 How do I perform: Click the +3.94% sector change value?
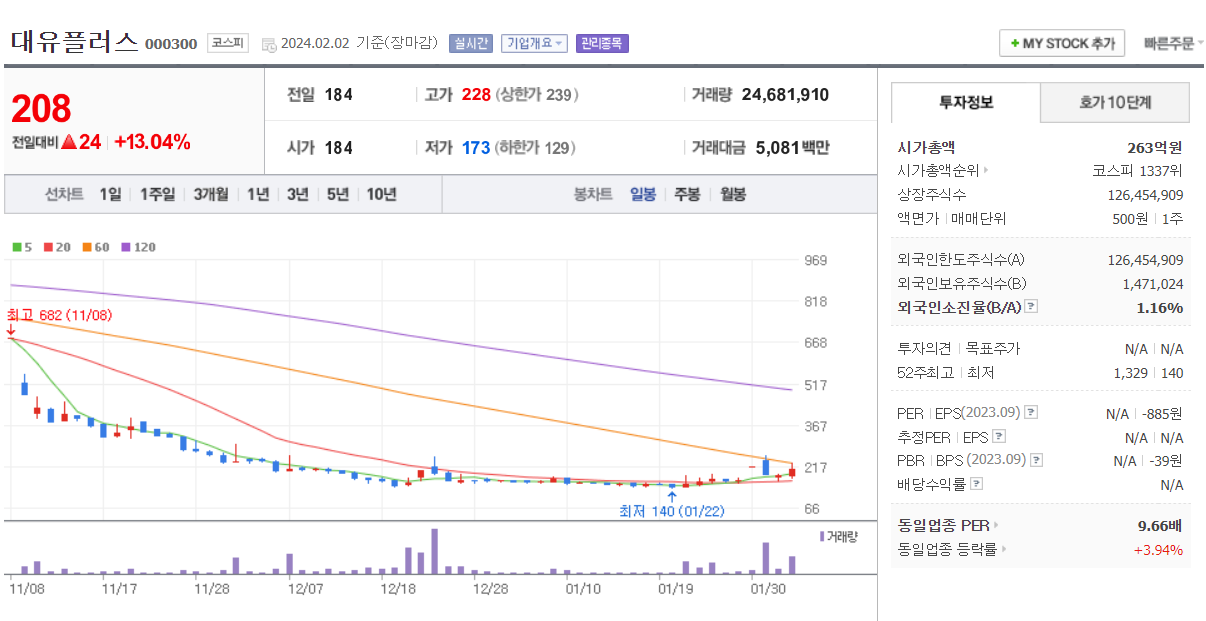(1158, 549)
